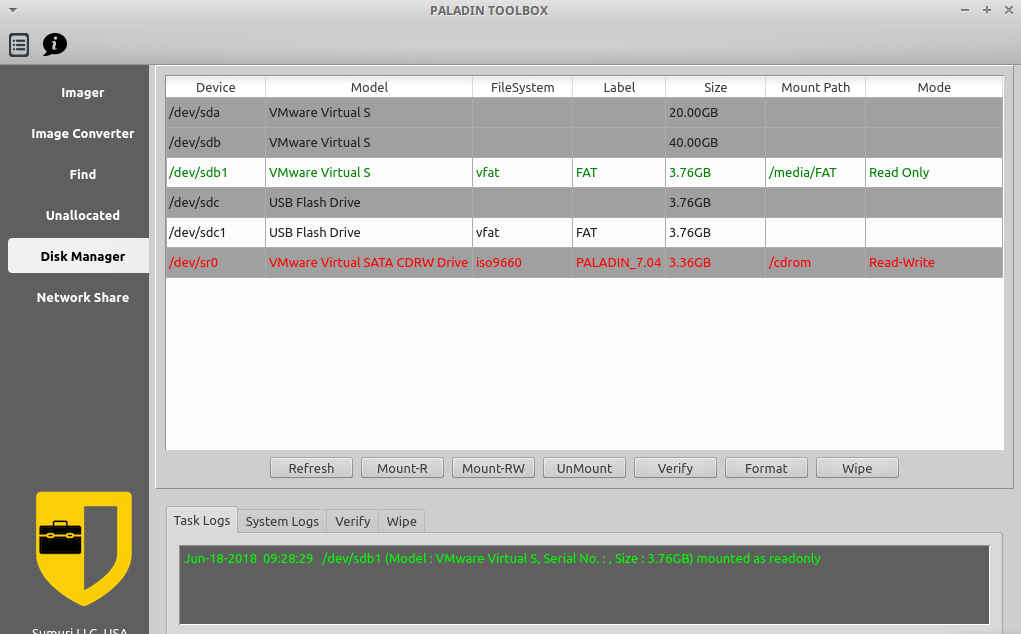Sort by the Model column header
Screen dimensions: 1021x634
369,87
